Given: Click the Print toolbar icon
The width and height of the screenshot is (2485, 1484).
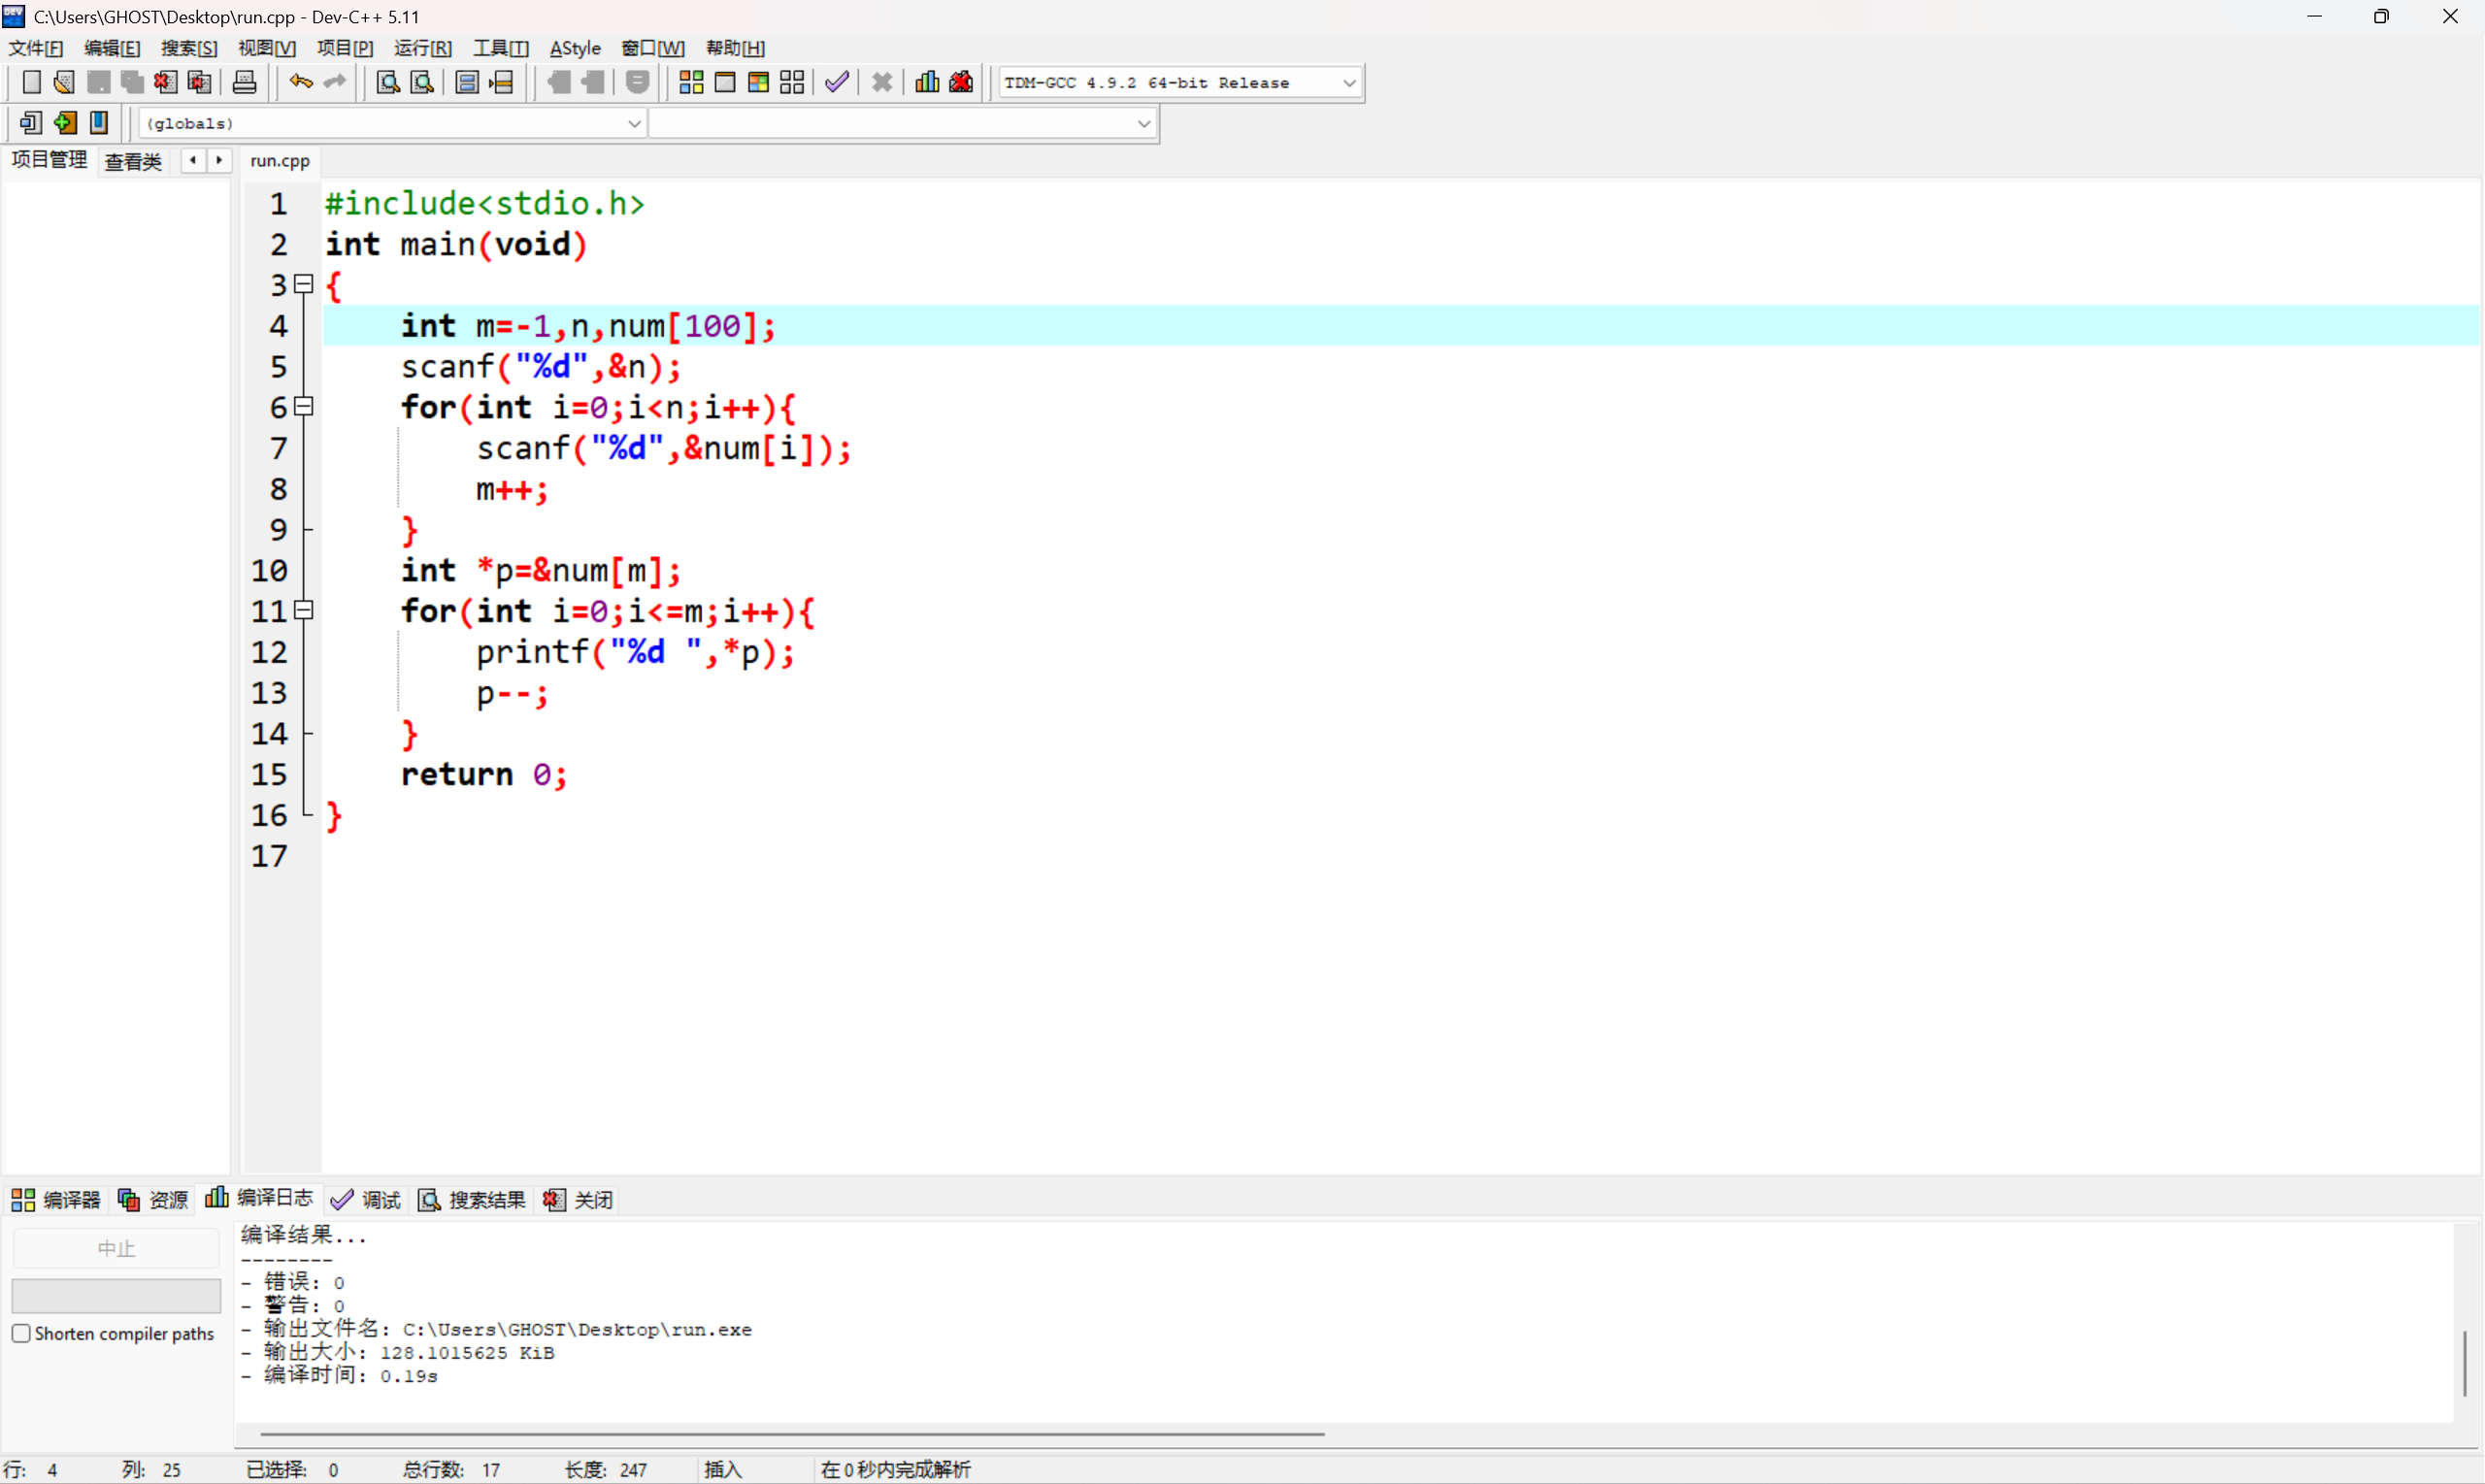Looking at the screenshot, I should coord(245,83).
